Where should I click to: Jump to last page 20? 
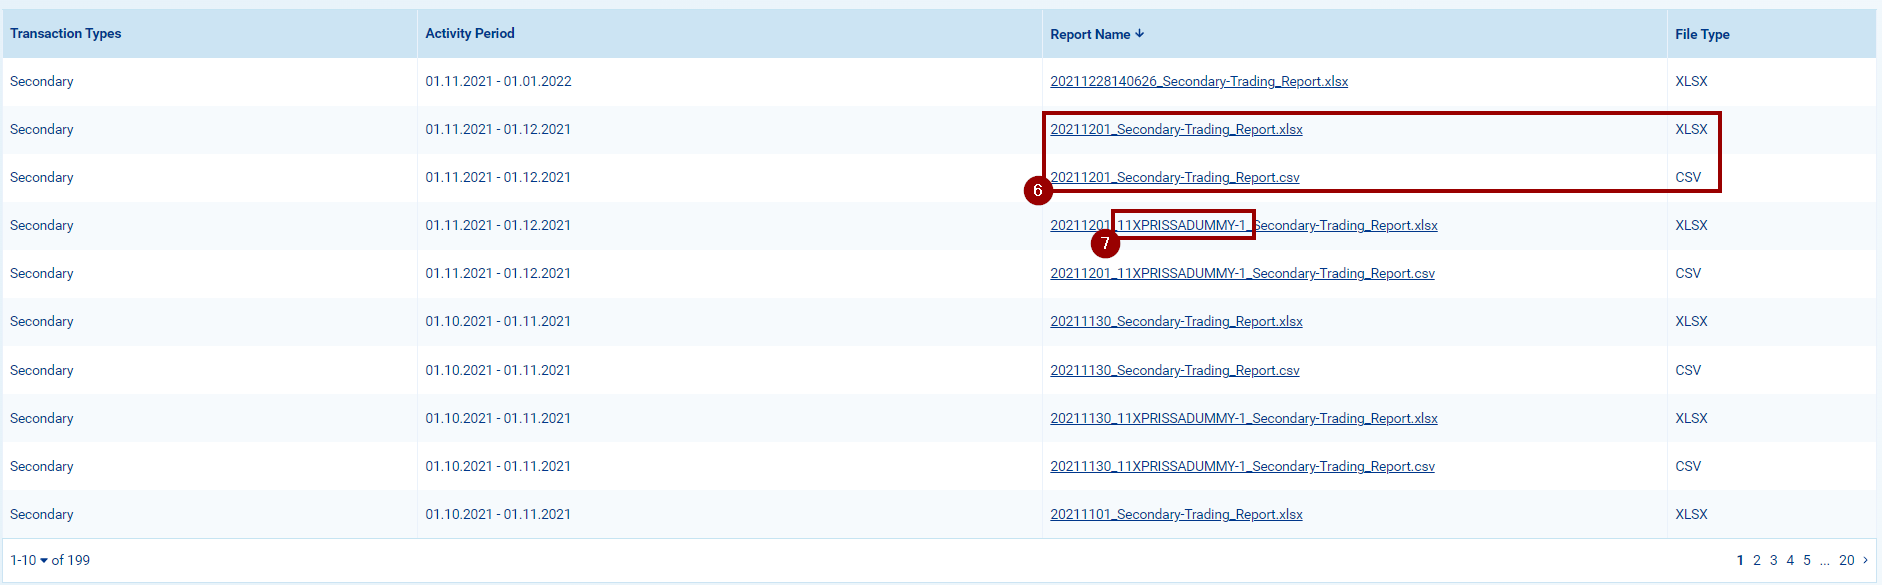click(x=1846, y=560)
